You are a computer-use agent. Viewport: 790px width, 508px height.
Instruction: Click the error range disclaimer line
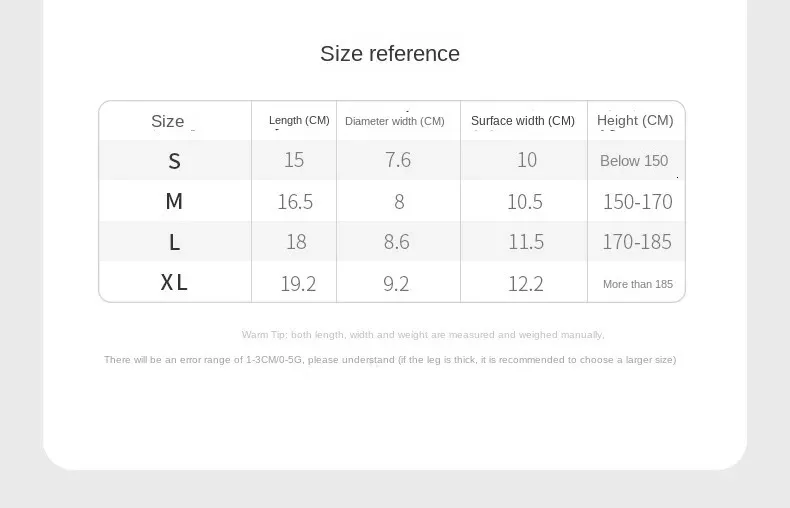point(390,360)
